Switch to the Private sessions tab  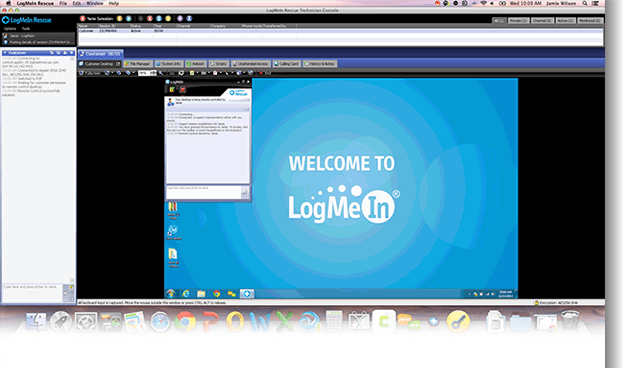point(518,20)
